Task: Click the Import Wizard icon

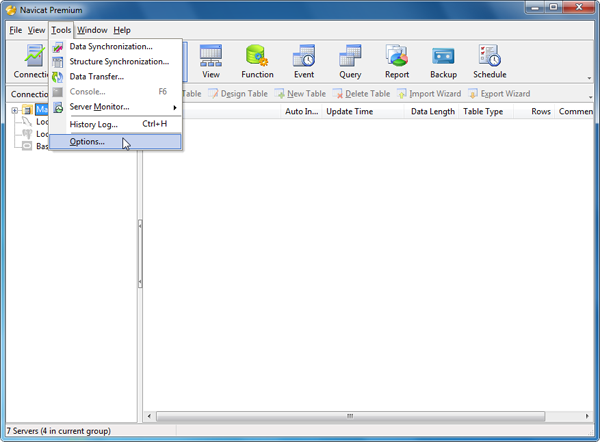Action: click(x=401, y=93)
